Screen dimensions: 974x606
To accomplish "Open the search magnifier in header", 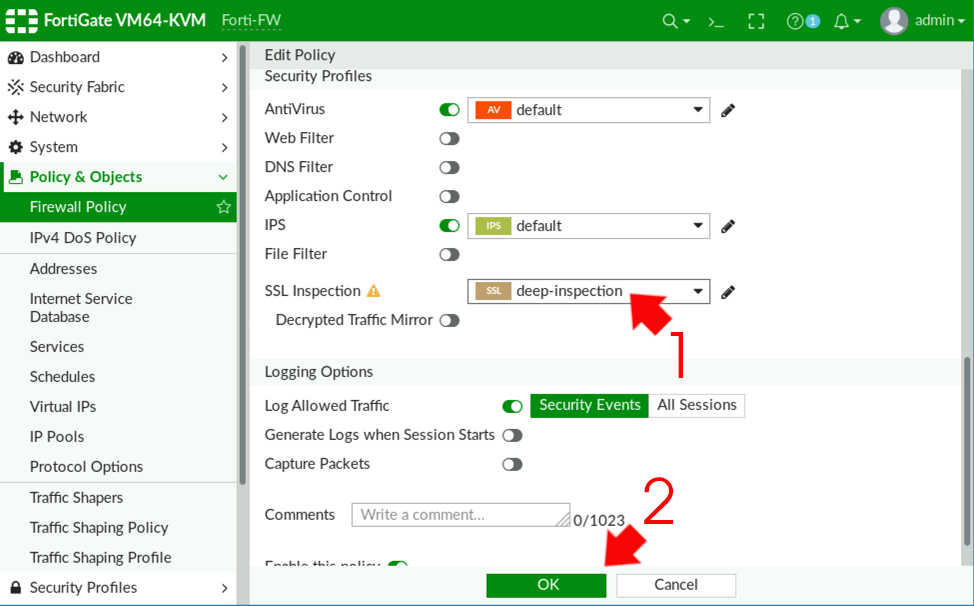I will 670,21.
